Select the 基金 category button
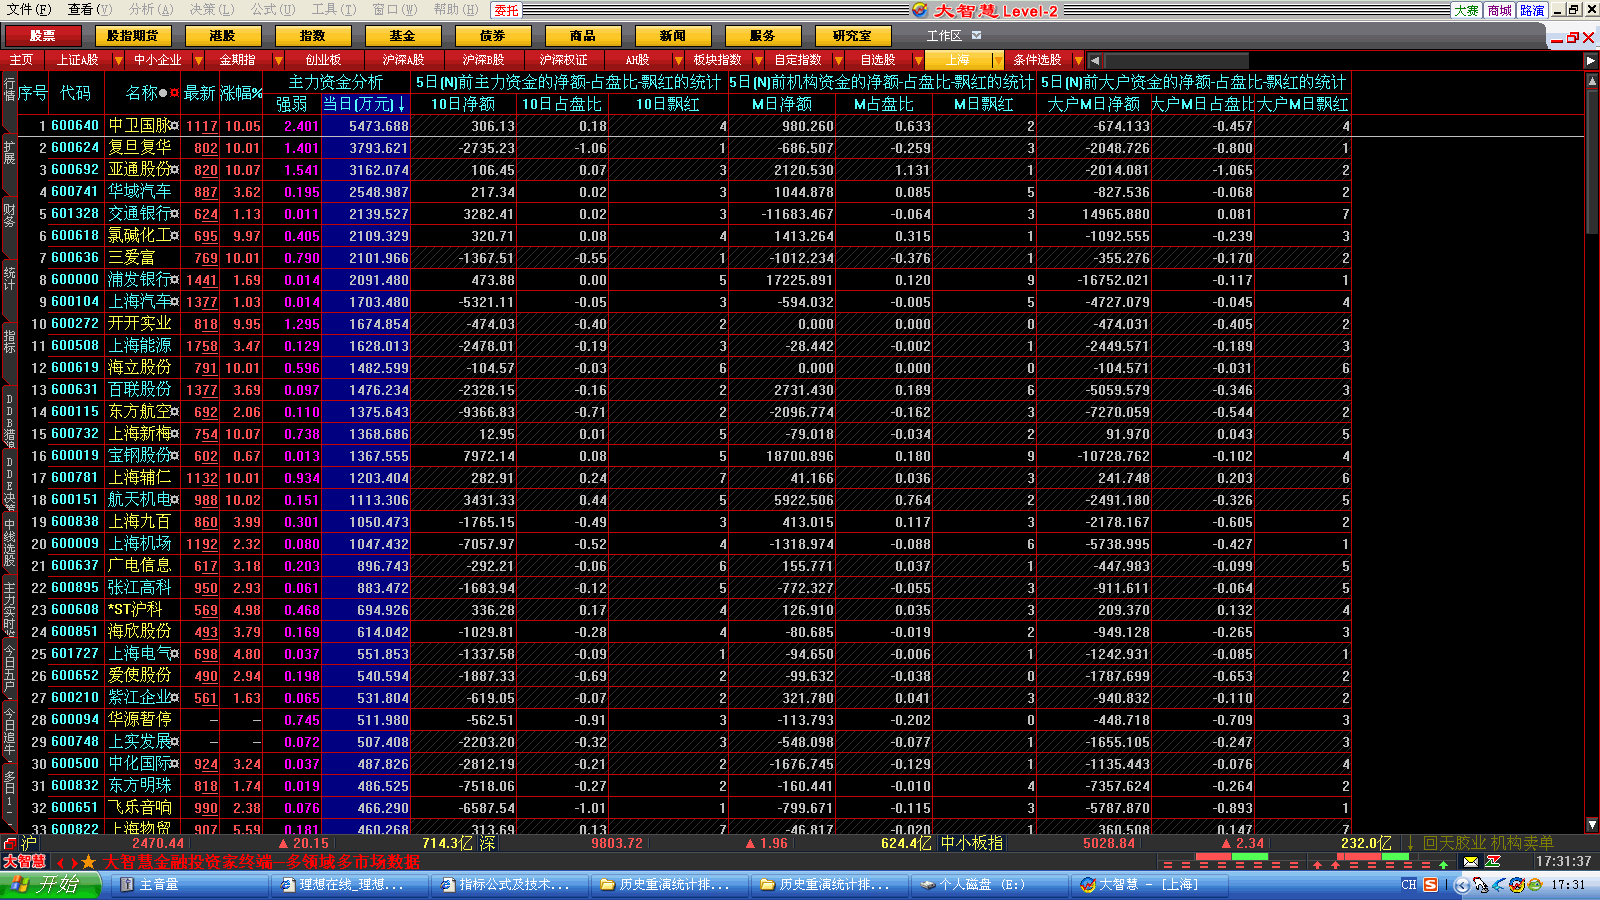Screen dimensions: 1600x900 tap(402, 36)
